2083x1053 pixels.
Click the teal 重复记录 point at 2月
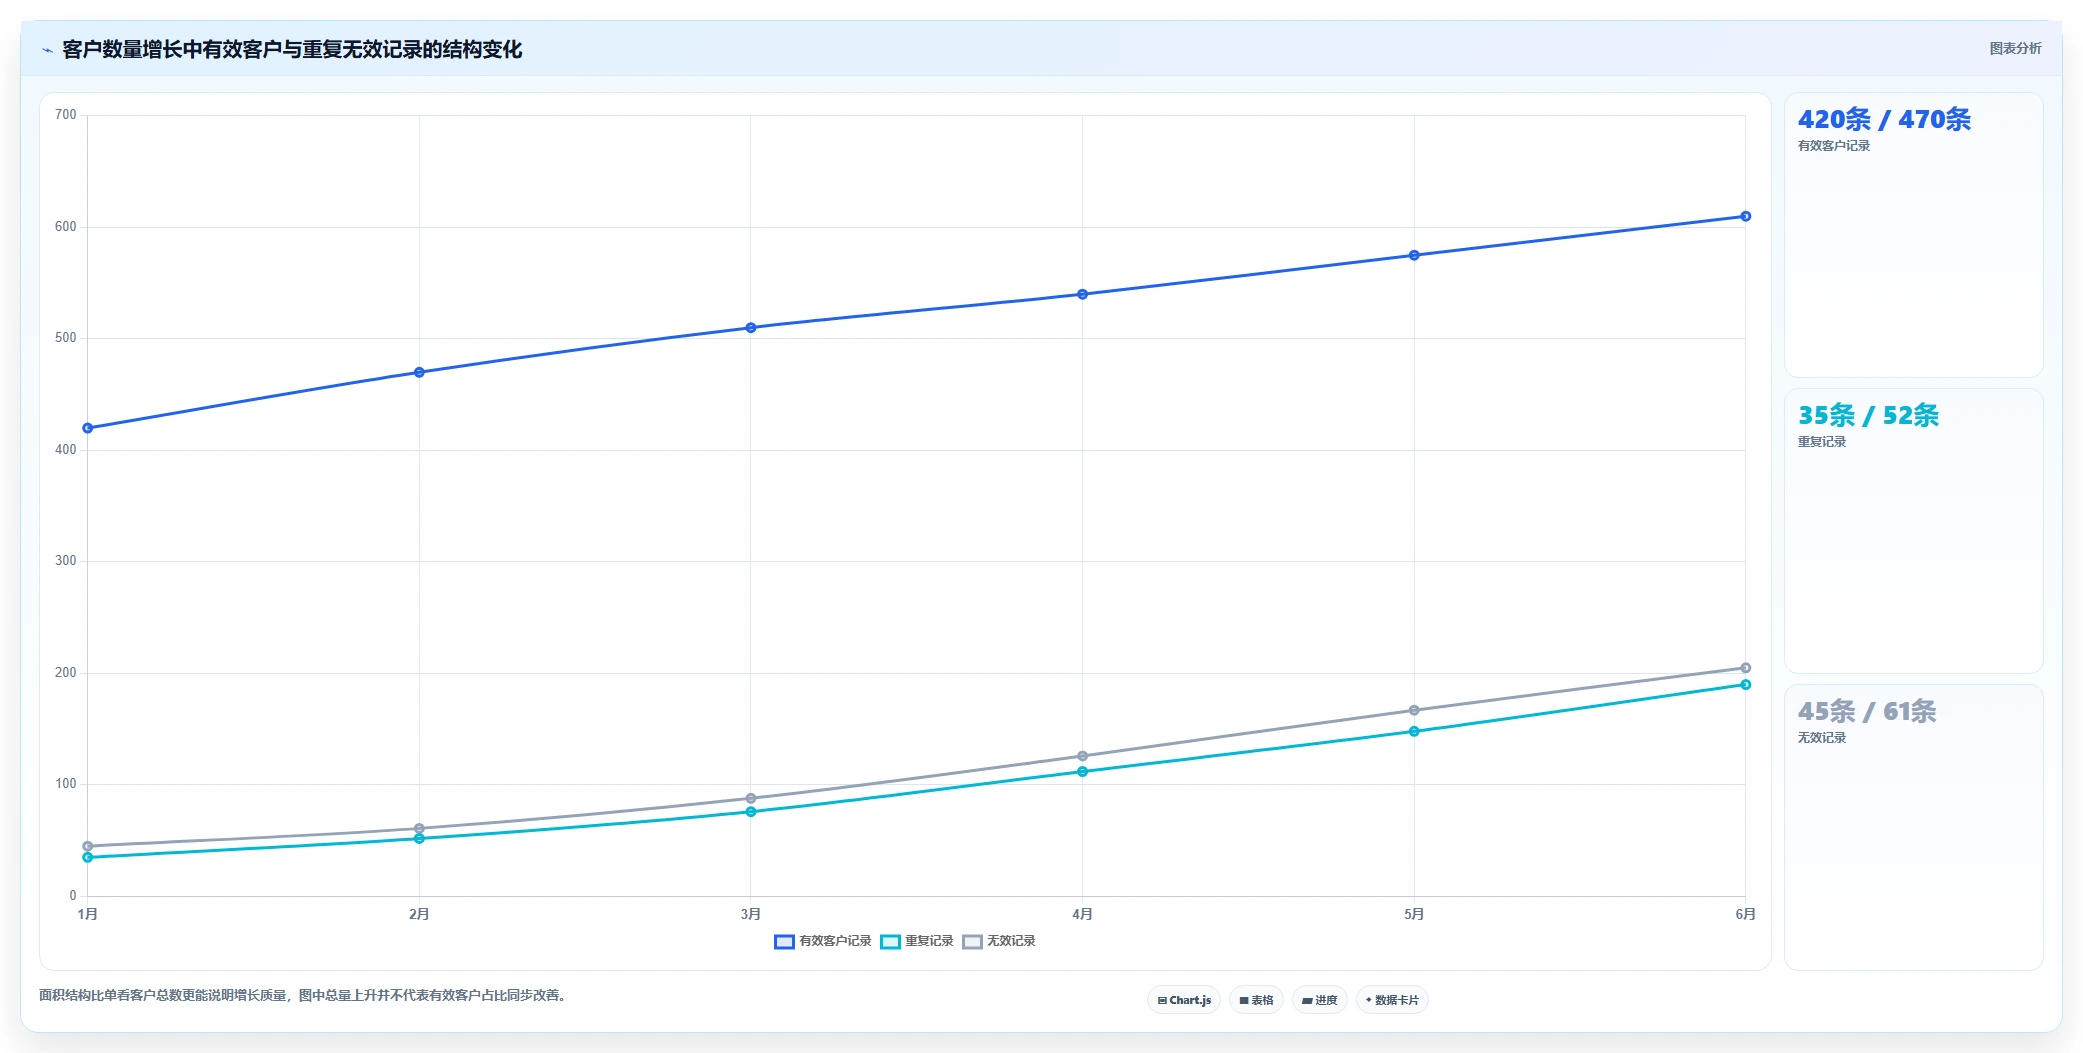click(x=419, y=838)
